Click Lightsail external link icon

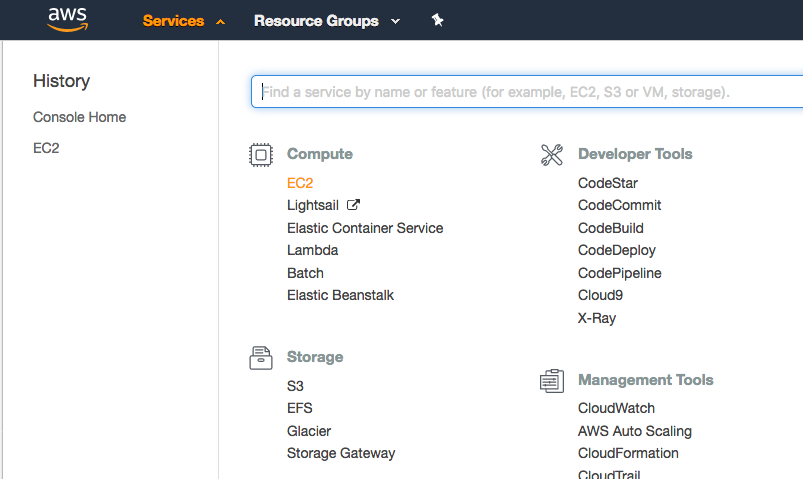[353, 205]
